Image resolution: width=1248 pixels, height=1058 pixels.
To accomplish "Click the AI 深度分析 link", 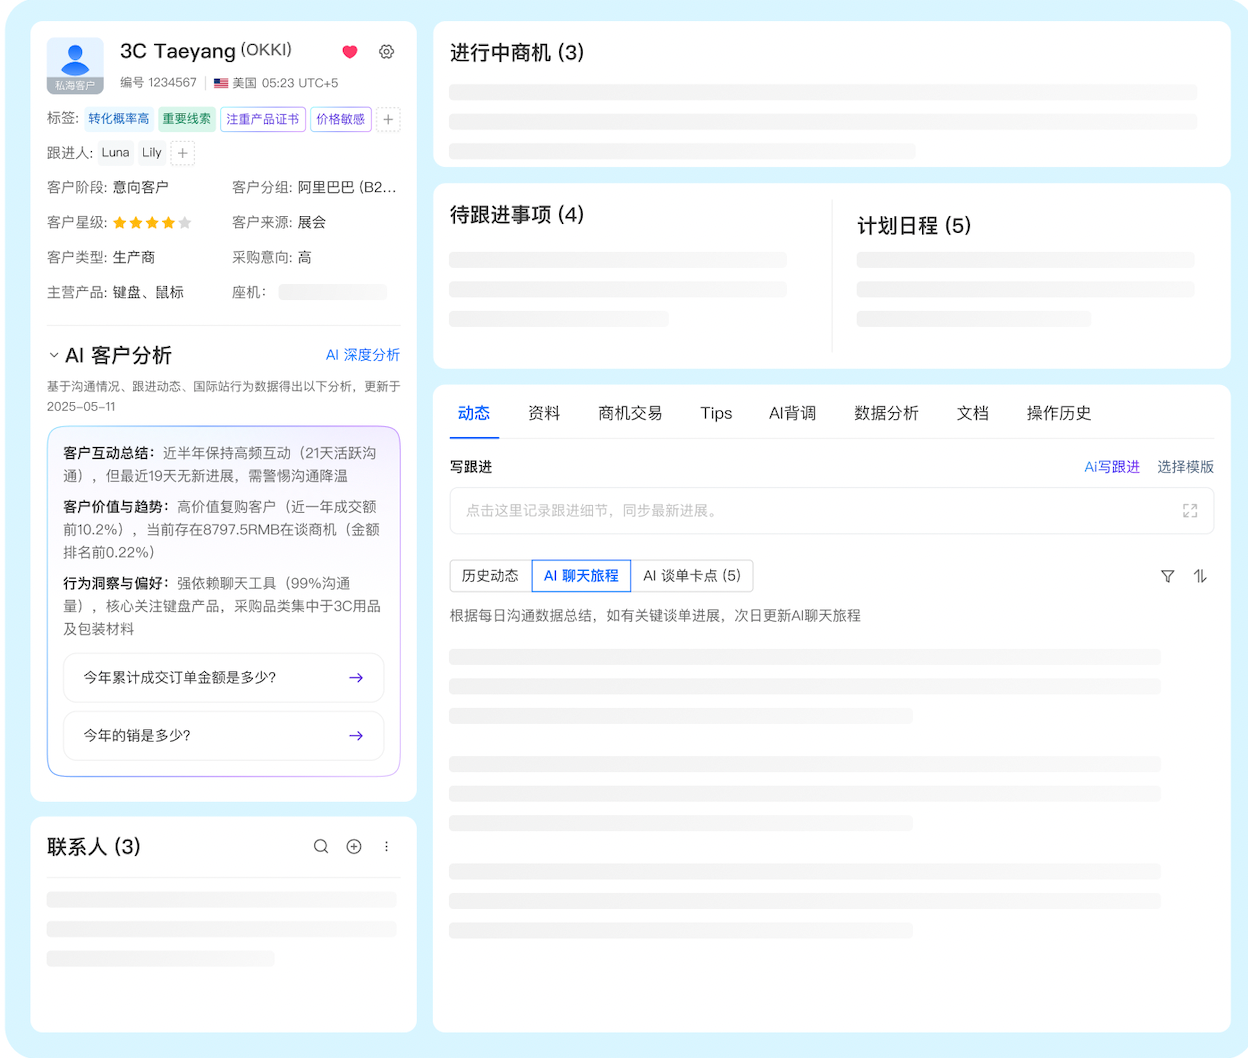I will click(x=362, y=355).
